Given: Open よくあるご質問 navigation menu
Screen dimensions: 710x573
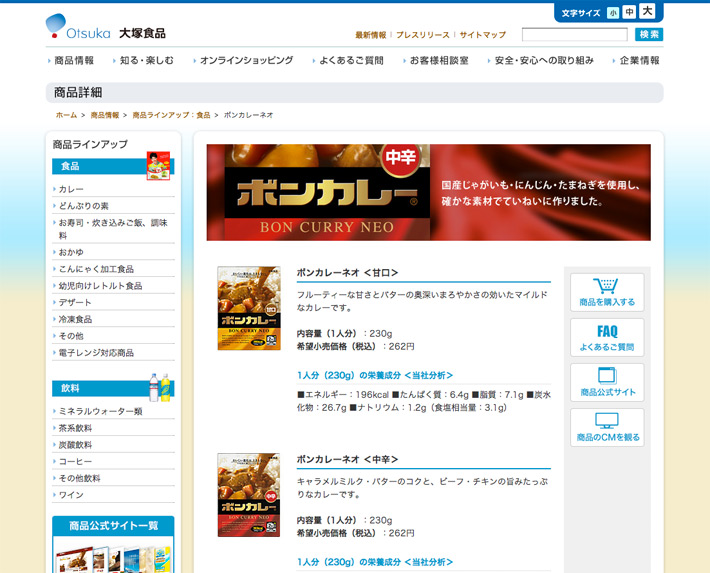Looking at the screenshot, I should pos(351,60).
